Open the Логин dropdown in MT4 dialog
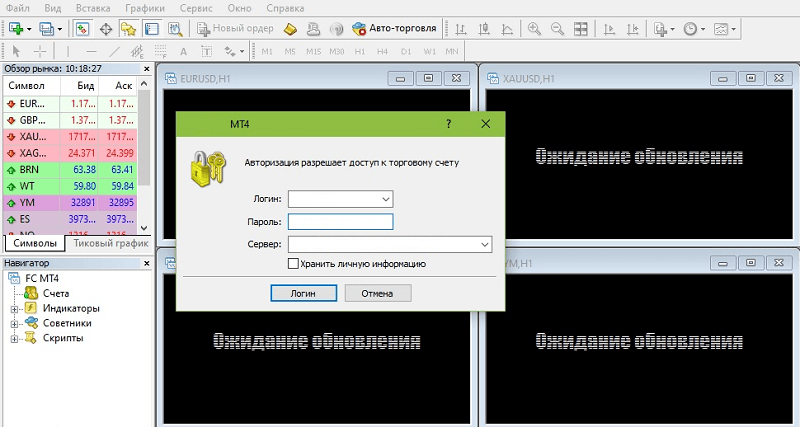Viewport: 800px width, 427px height. click(386, 199)
